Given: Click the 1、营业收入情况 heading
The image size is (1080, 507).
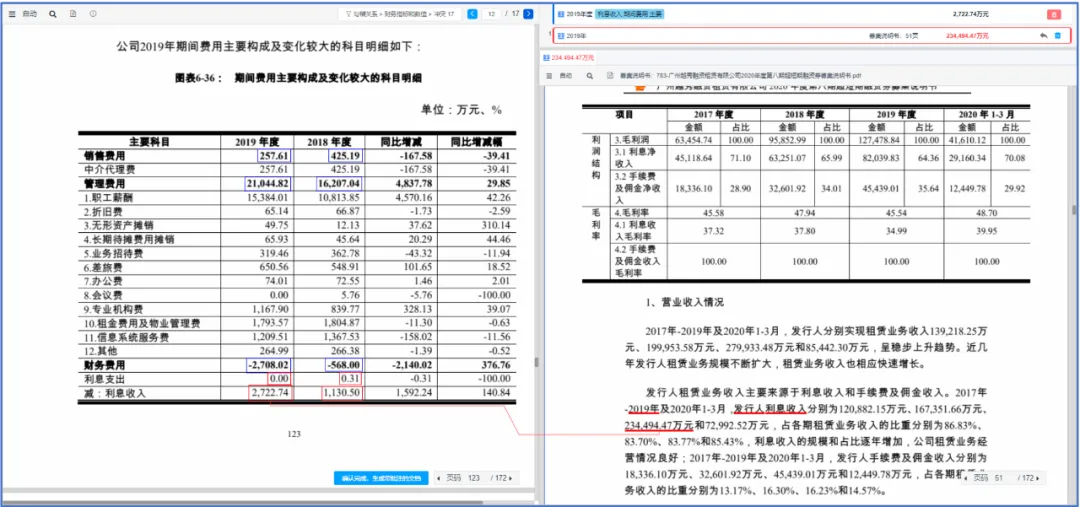Looking at the screenshot, I should (x=685, y=302).
